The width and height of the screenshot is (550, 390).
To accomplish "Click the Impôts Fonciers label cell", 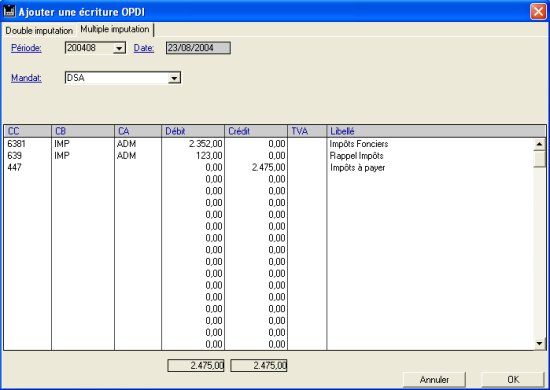I will 359,144.
